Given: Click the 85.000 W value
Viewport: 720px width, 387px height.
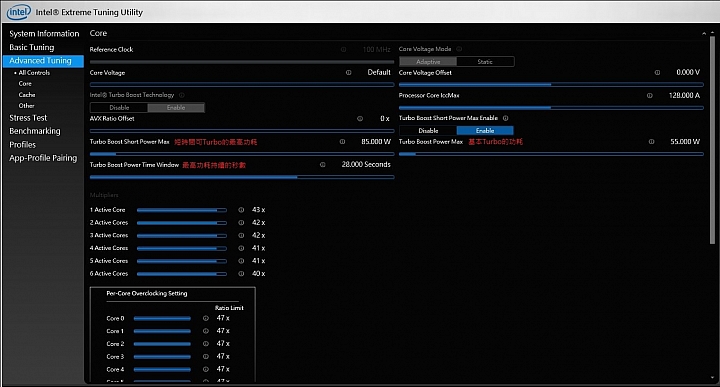Looking at the screenshot, I should click(376, 142).
